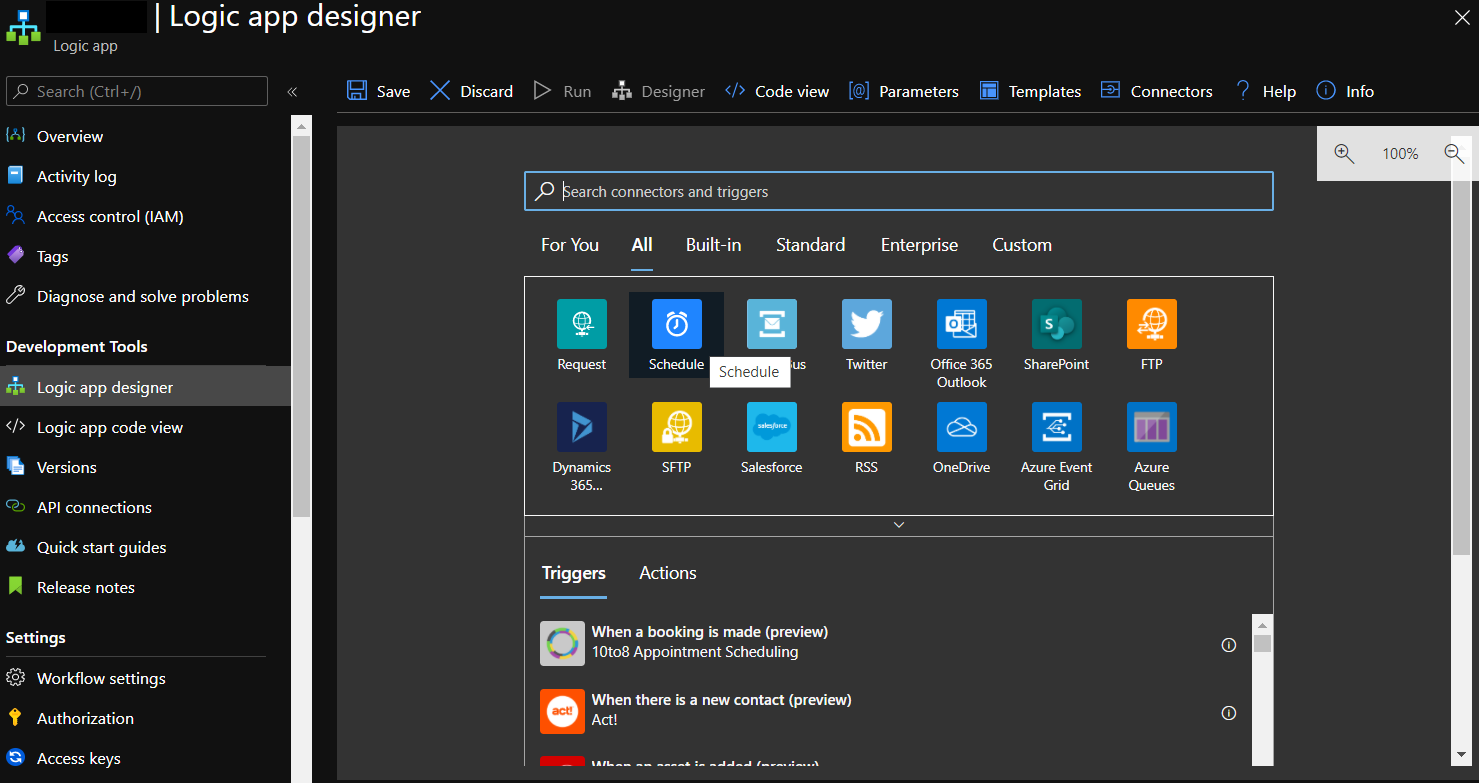Screen dimensions: 1479x783
Task: Switch to Code view in toolbar
Action: pyautogui.click(x=777, y=91)
